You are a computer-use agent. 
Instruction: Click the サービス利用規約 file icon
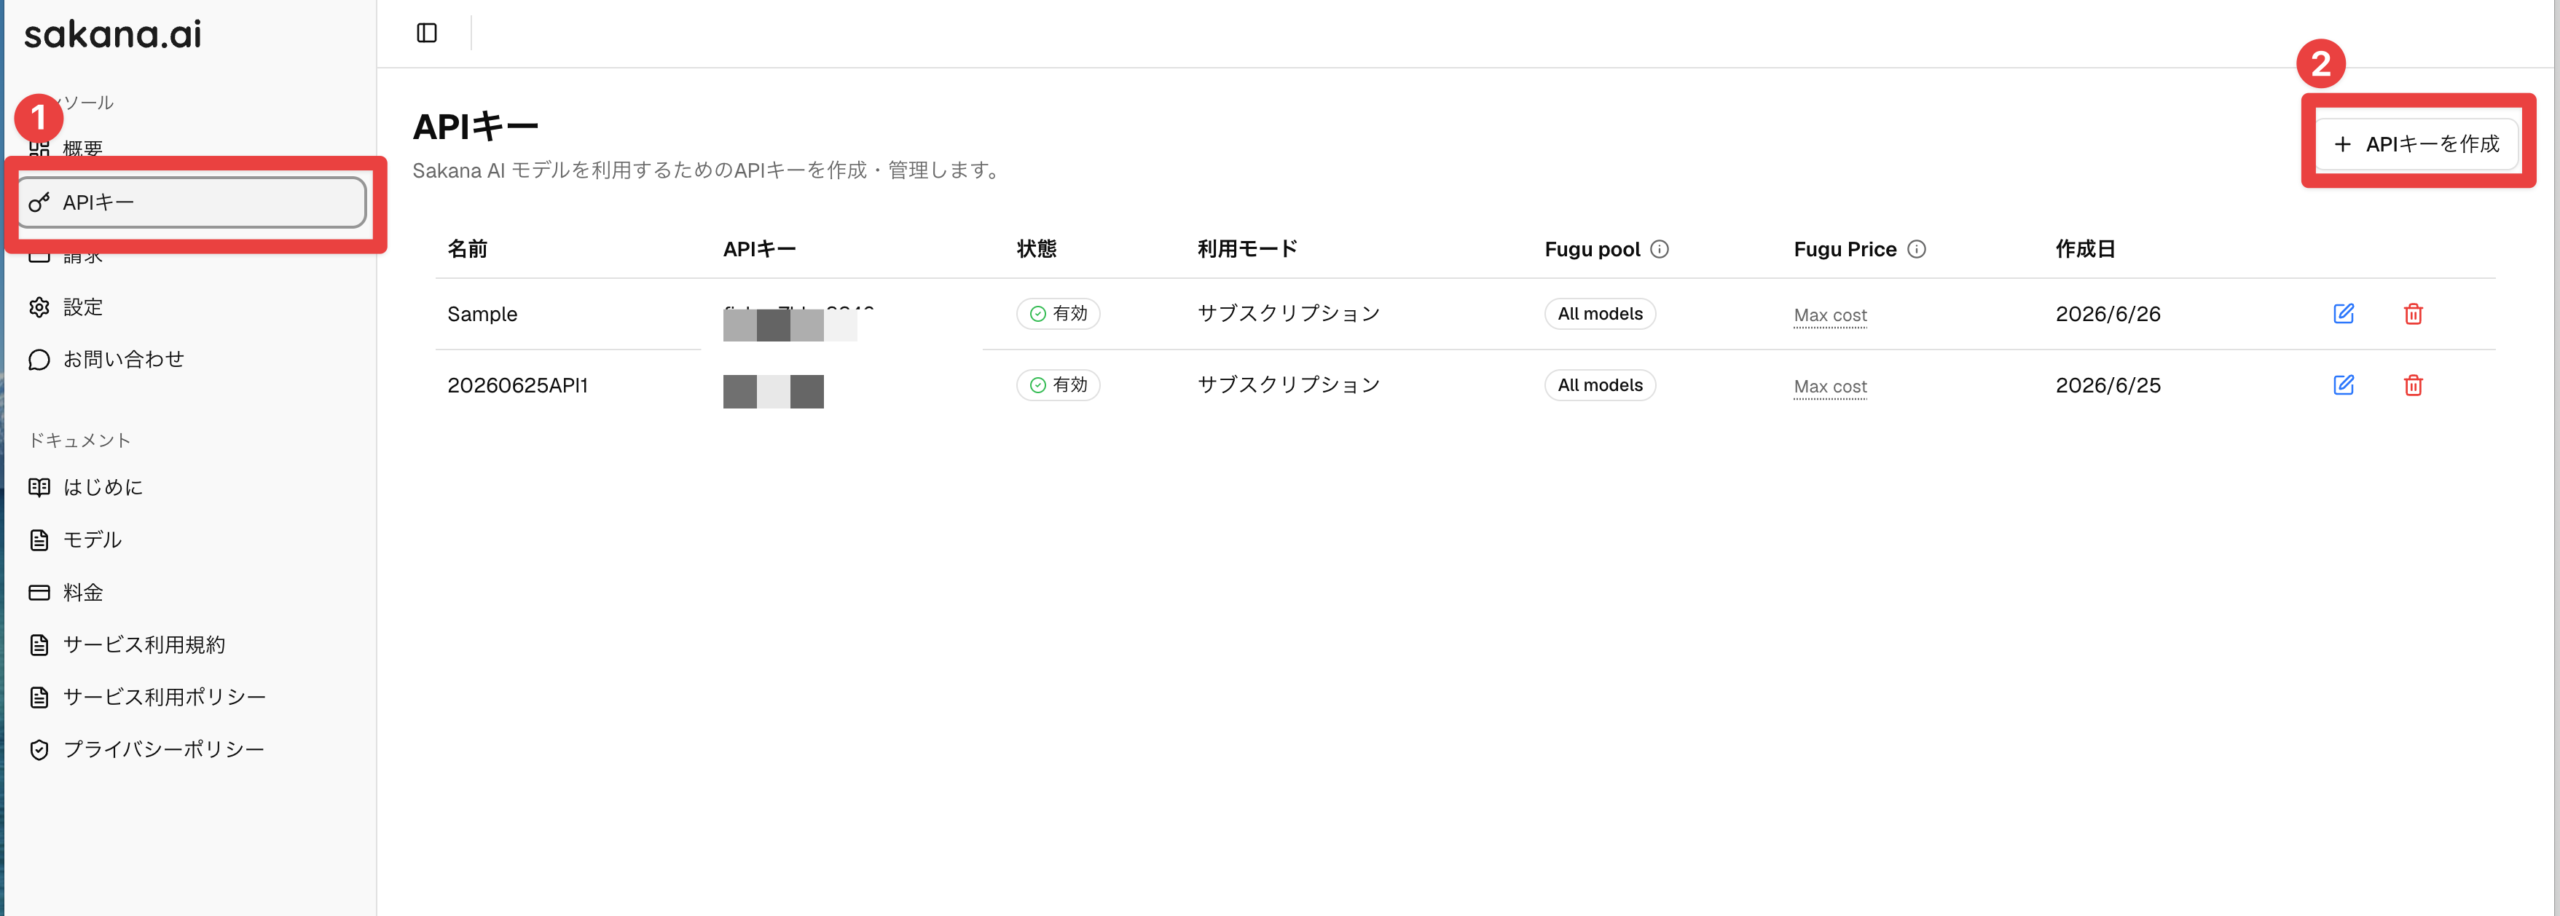click(39, 645)
